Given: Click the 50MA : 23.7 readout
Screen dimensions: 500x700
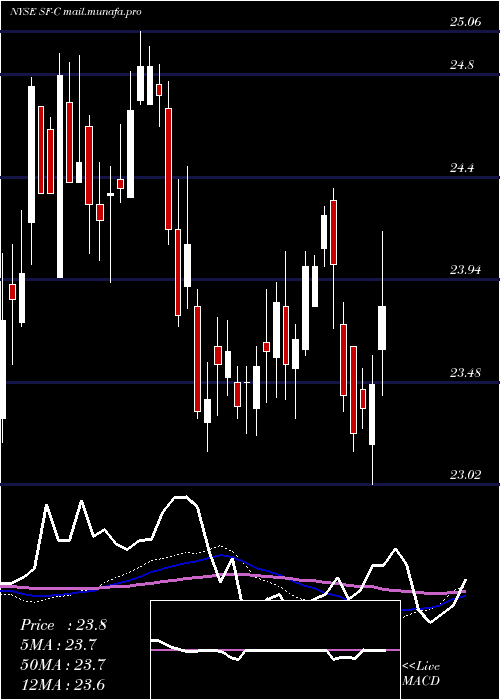Looking at the screenshot, I should coord(63,665).
